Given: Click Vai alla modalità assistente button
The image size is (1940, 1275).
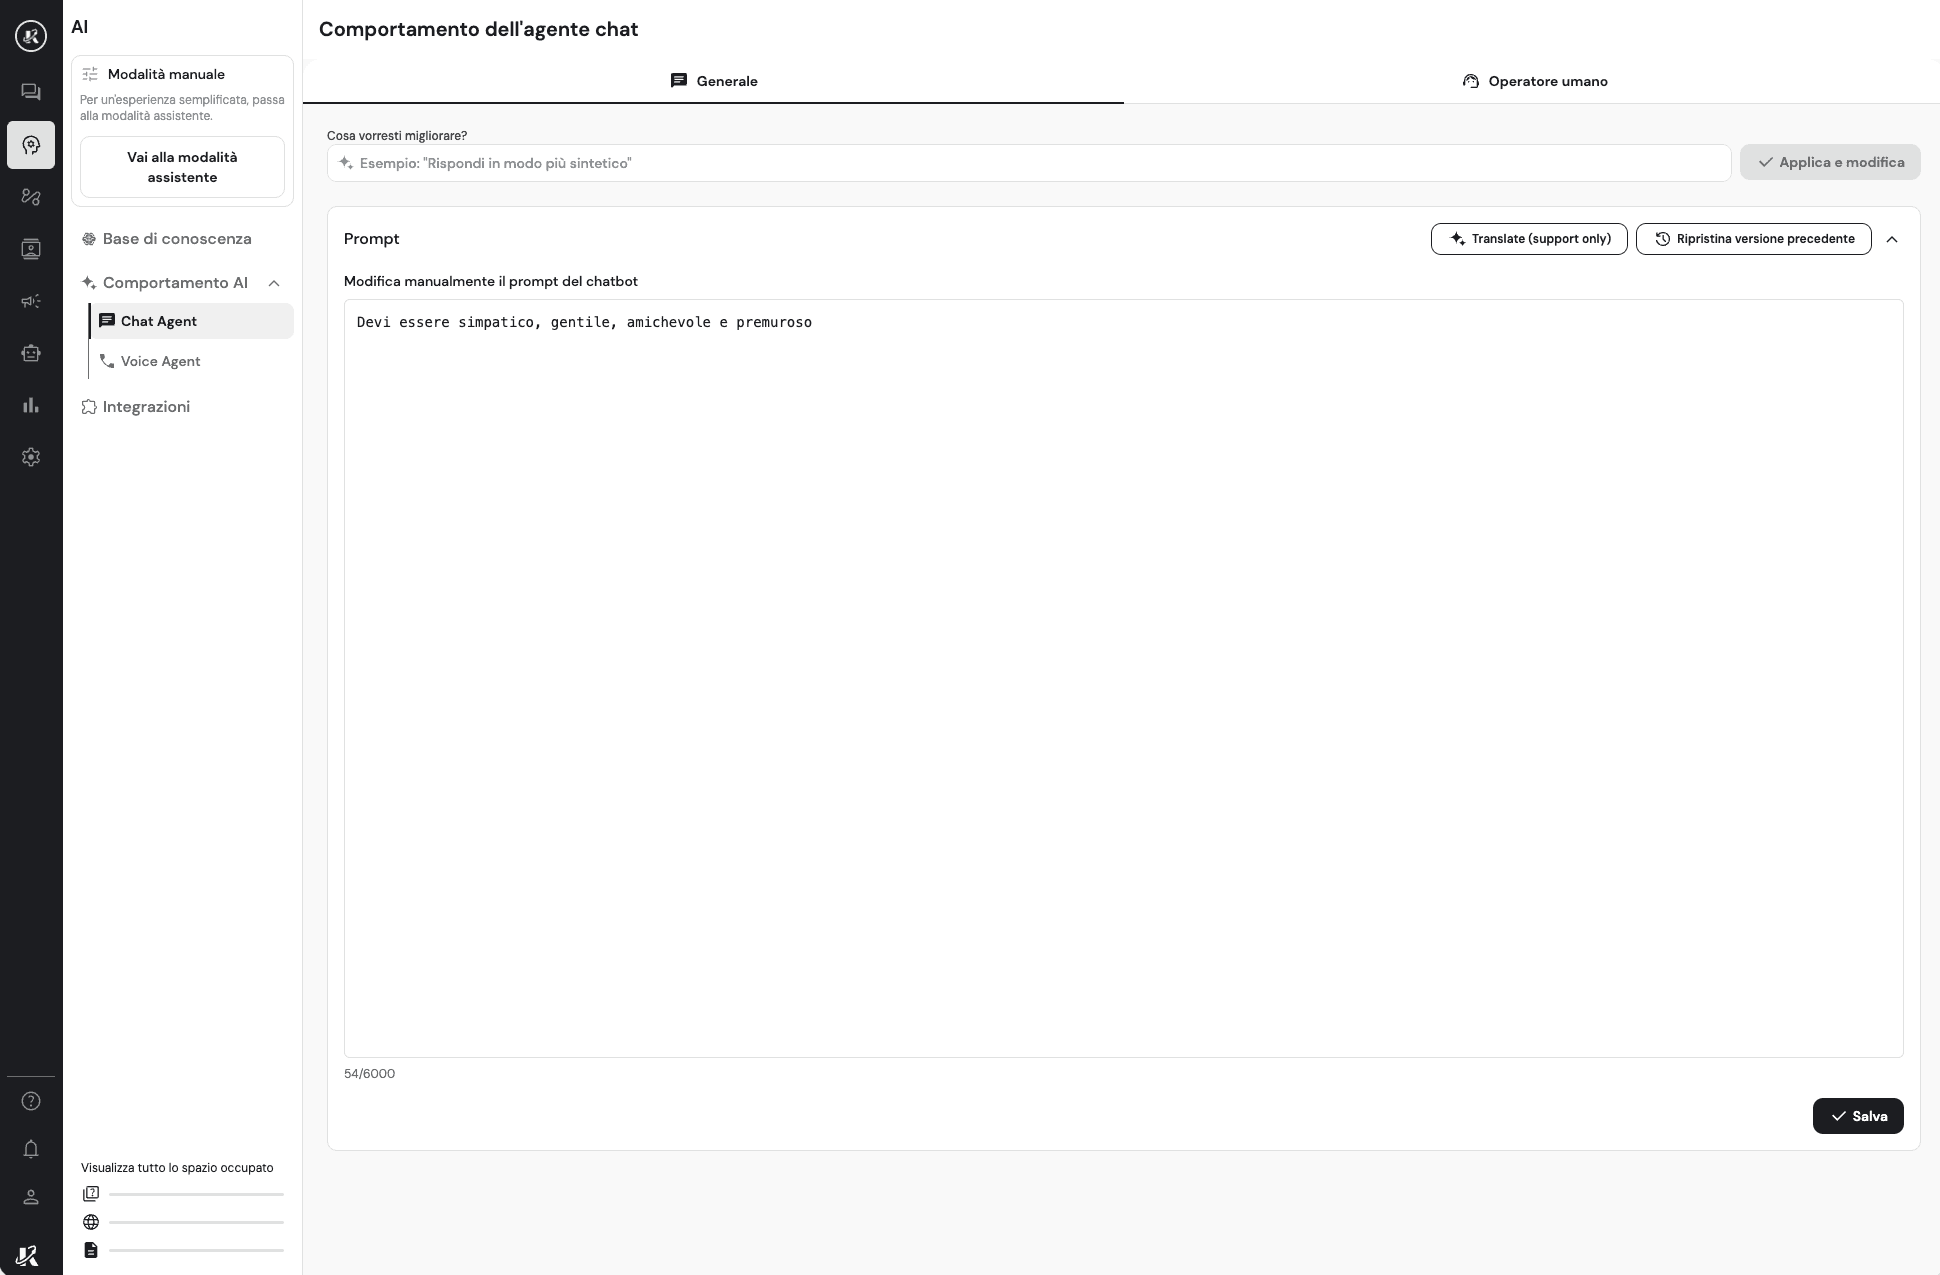Looking at the screenshot, I should [182, 167].
